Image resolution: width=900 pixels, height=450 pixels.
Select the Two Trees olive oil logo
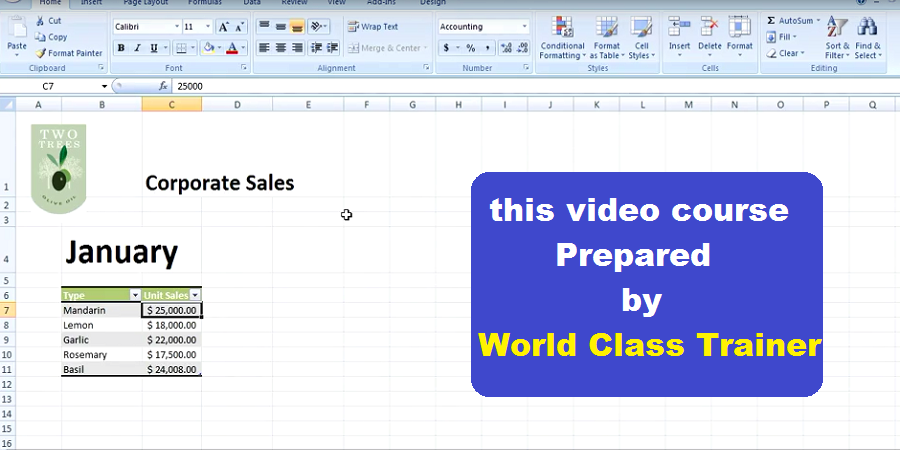point(59,168)
